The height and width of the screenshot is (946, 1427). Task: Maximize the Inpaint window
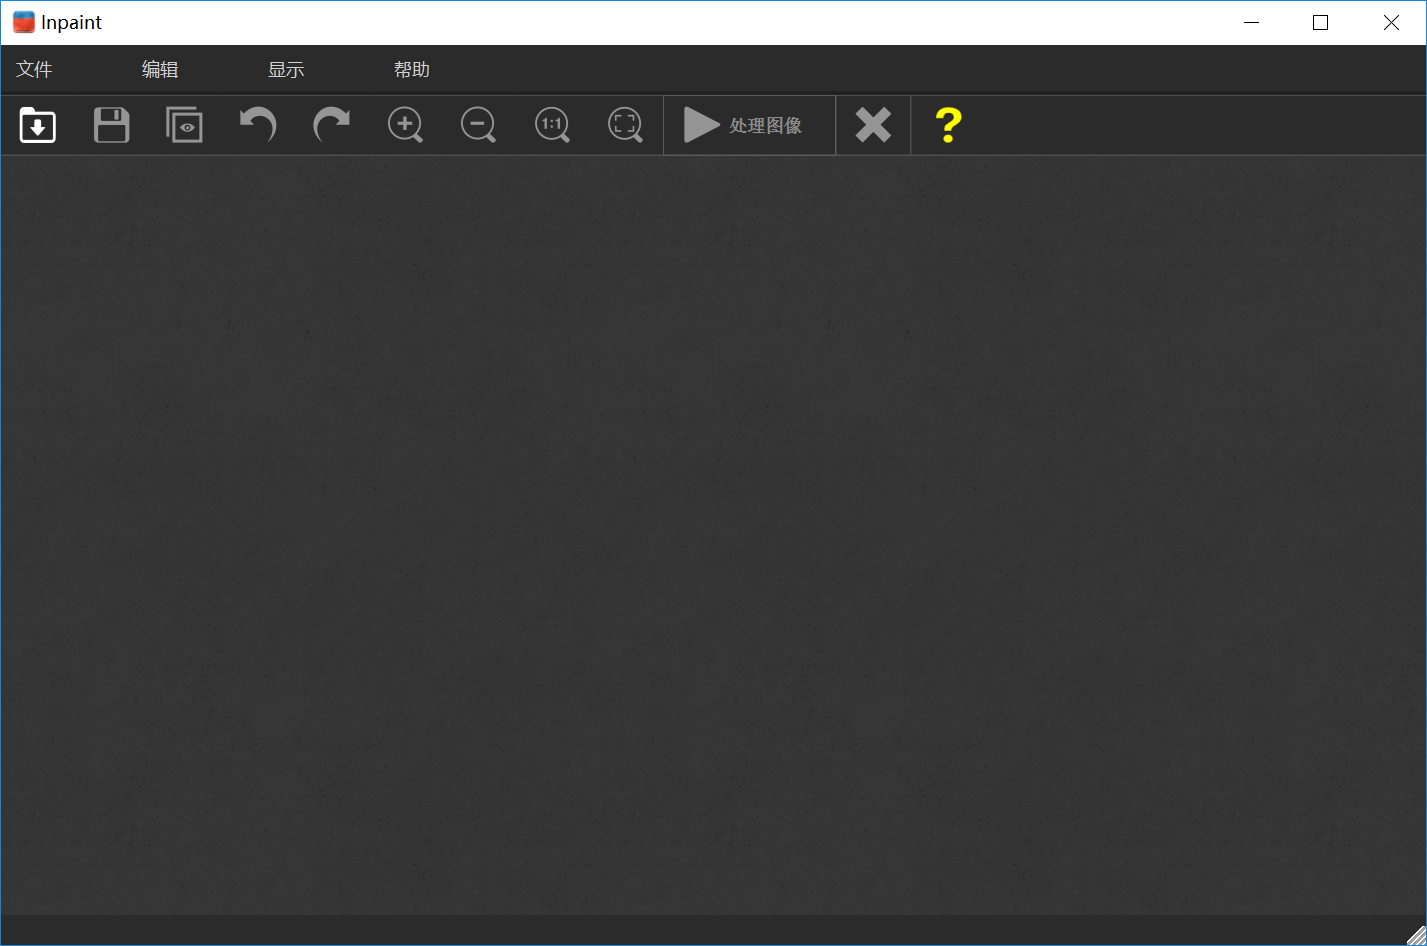[x=1320, y=22]
